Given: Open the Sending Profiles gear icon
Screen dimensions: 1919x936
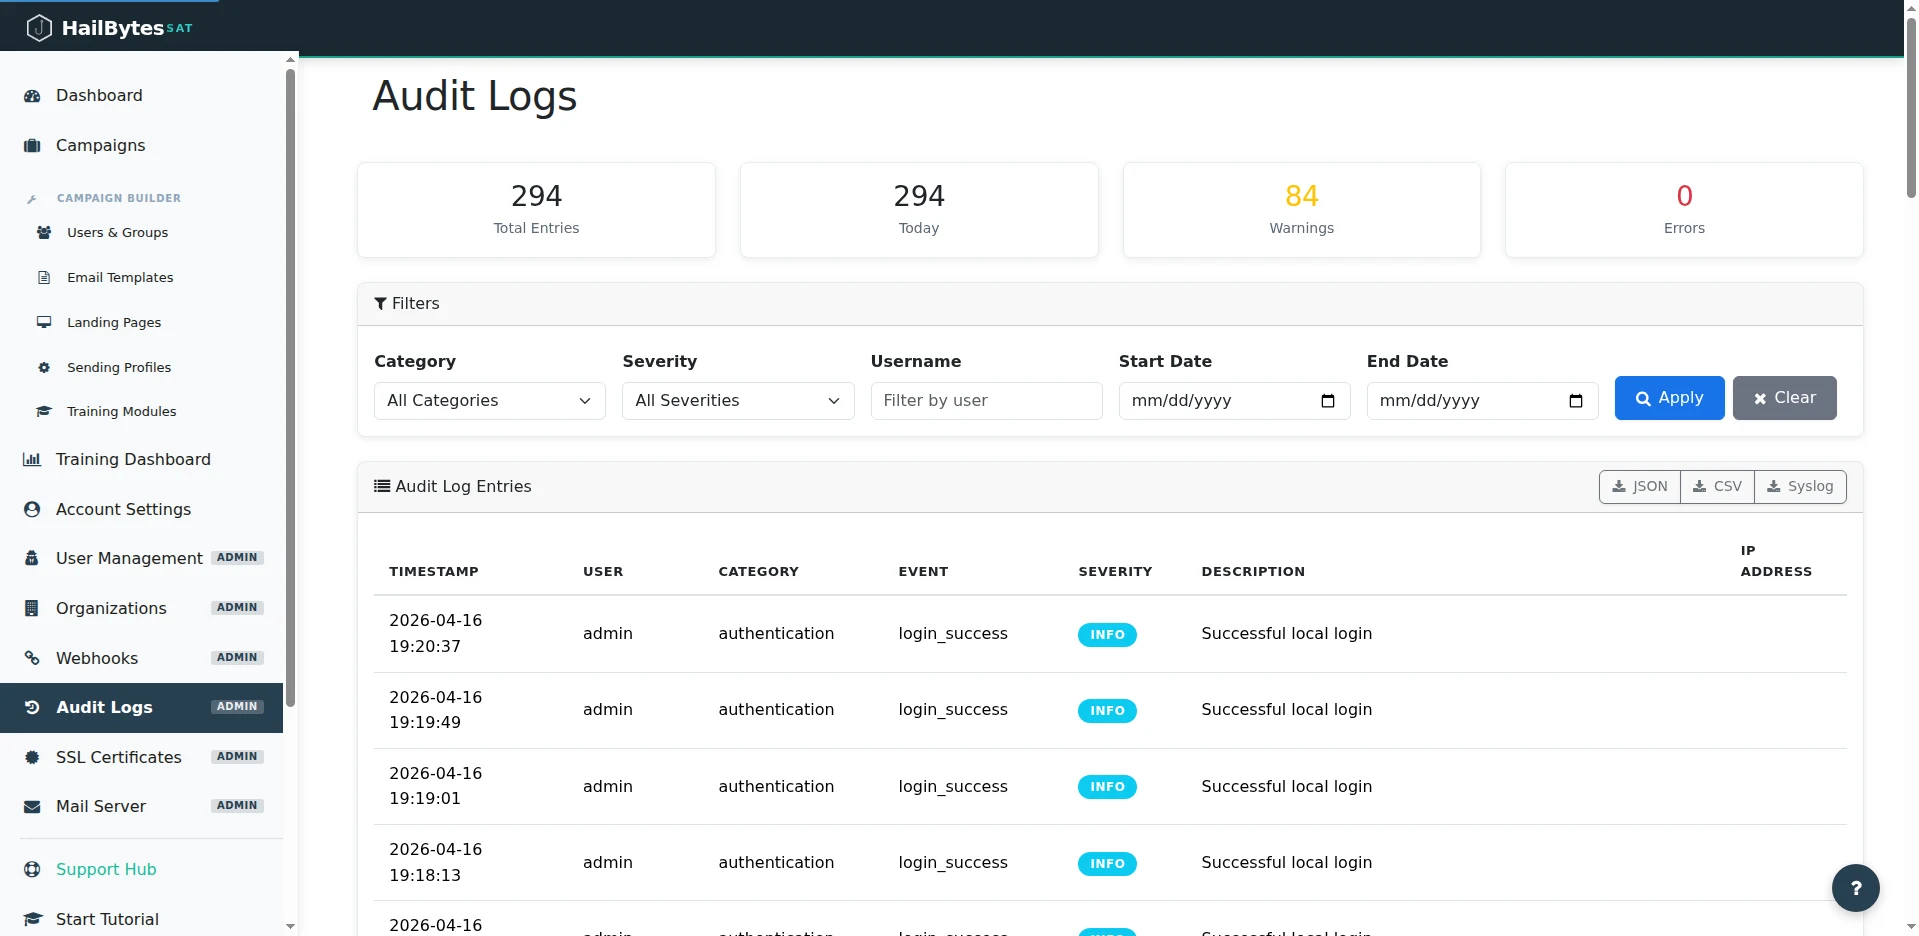Looking at the screenshot, I should pos(44,367).
